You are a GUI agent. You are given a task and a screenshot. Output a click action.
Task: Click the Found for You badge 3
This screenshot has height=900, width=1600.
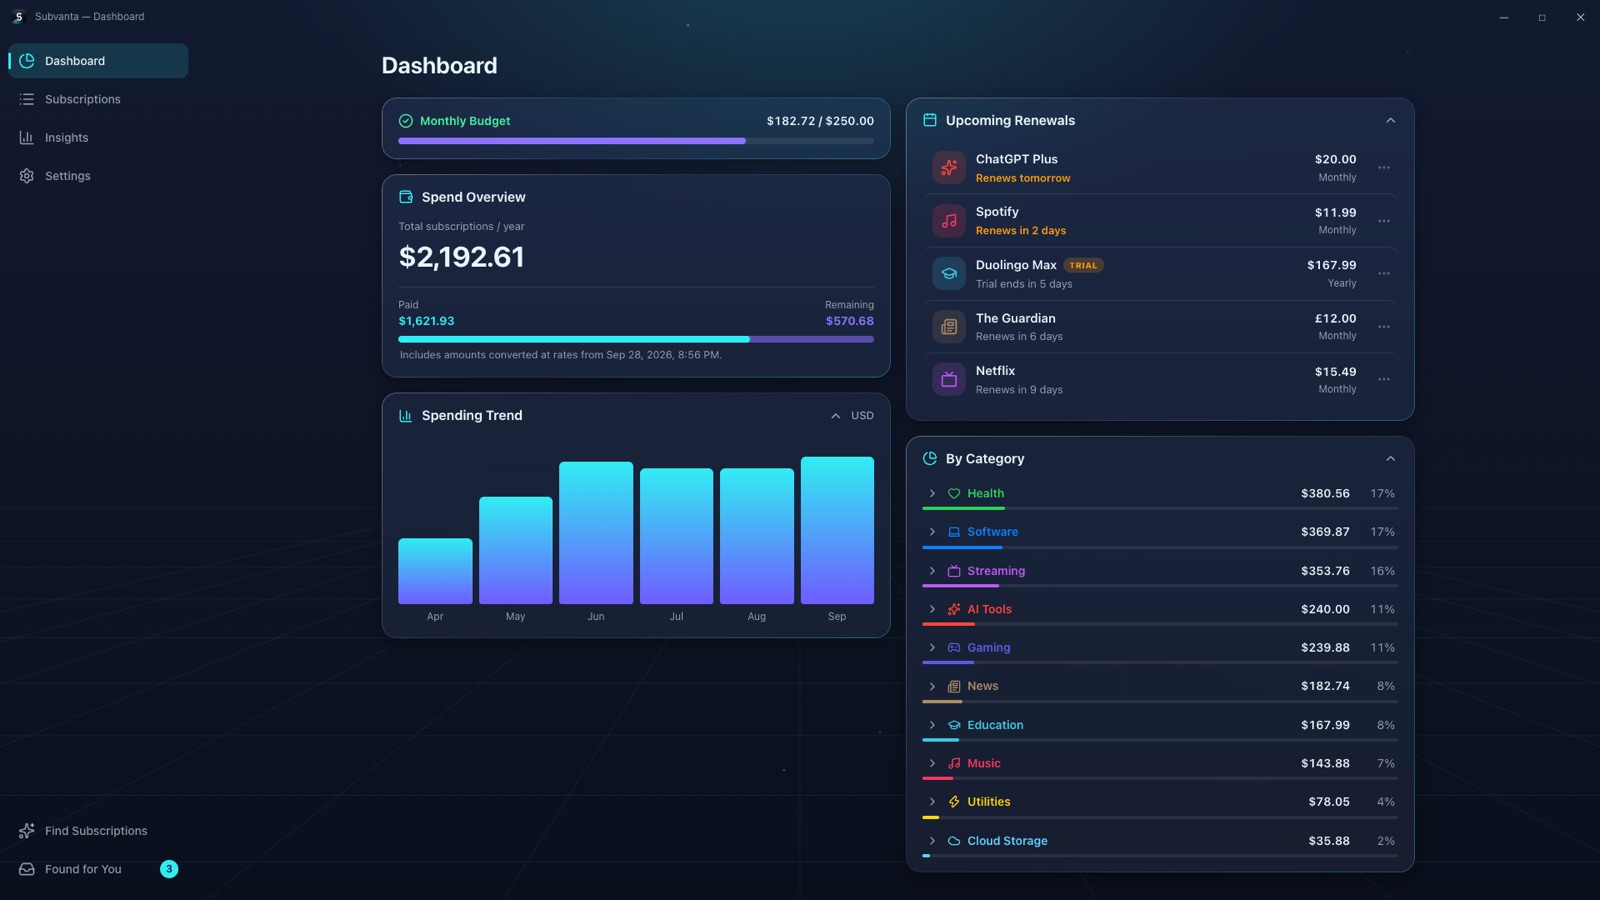169,869
